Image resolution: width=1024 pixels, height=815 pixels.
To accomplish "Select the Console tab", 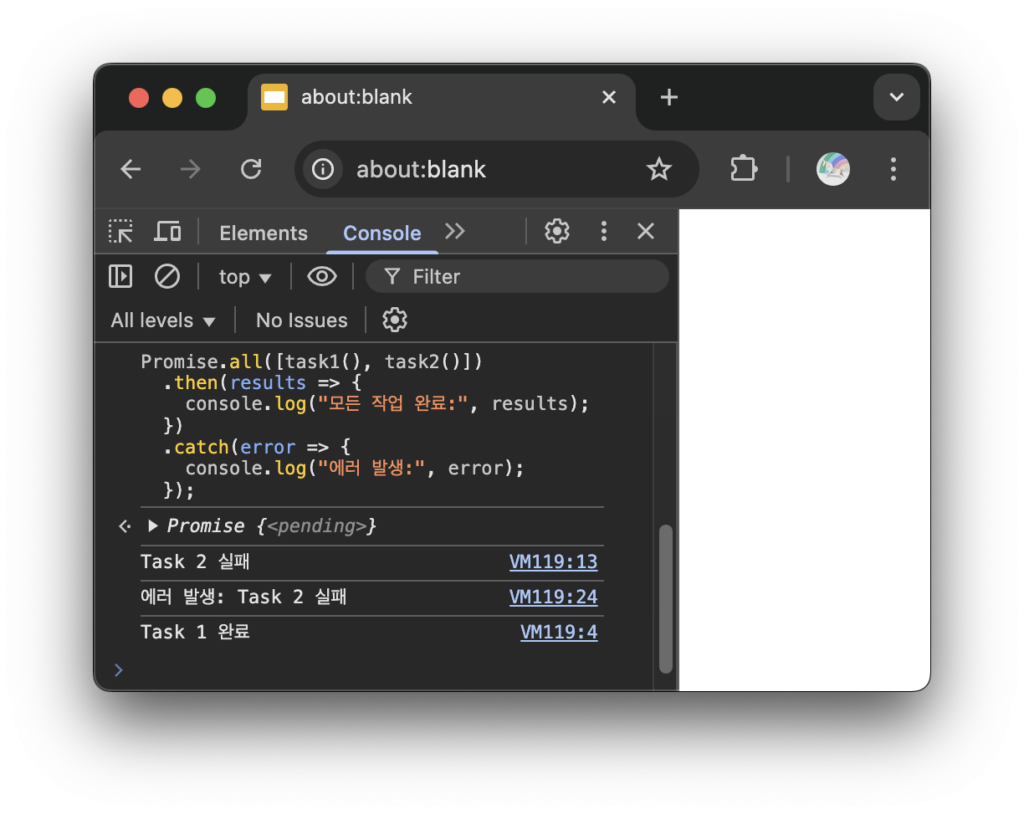I will (x=382, y=233).
